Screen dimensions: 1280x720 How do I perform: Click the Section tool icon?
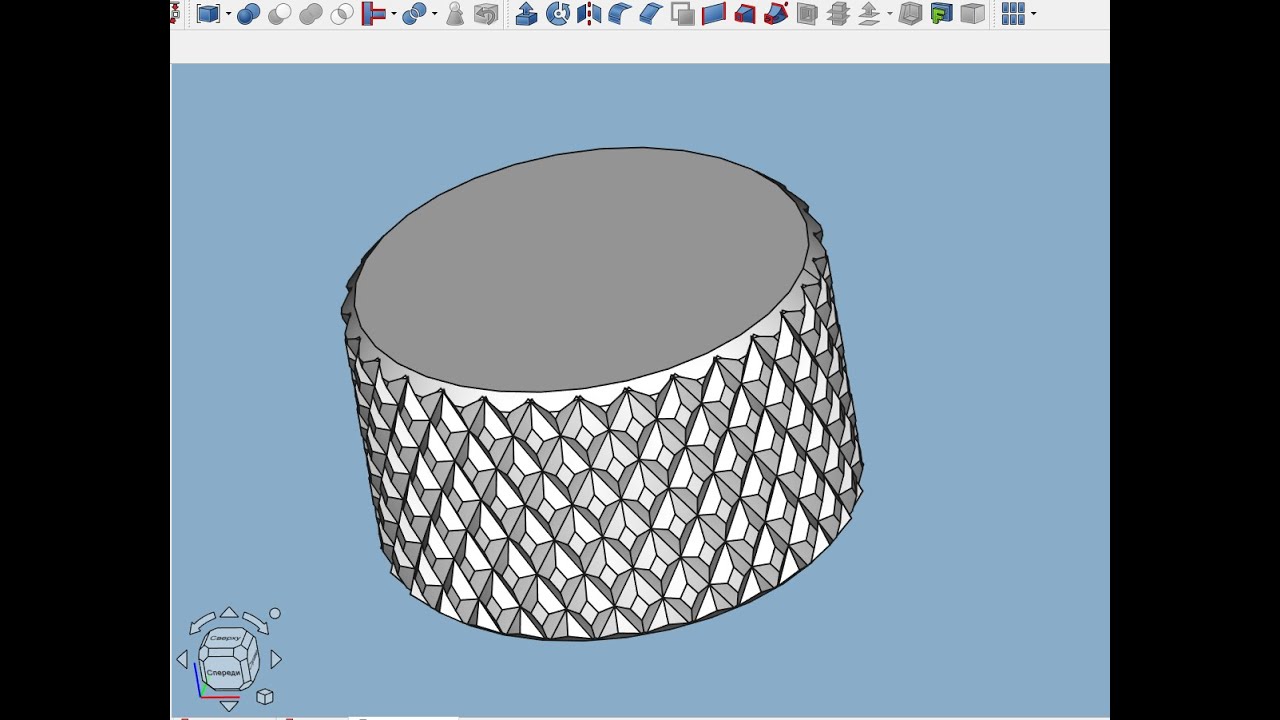click(807, 13)
